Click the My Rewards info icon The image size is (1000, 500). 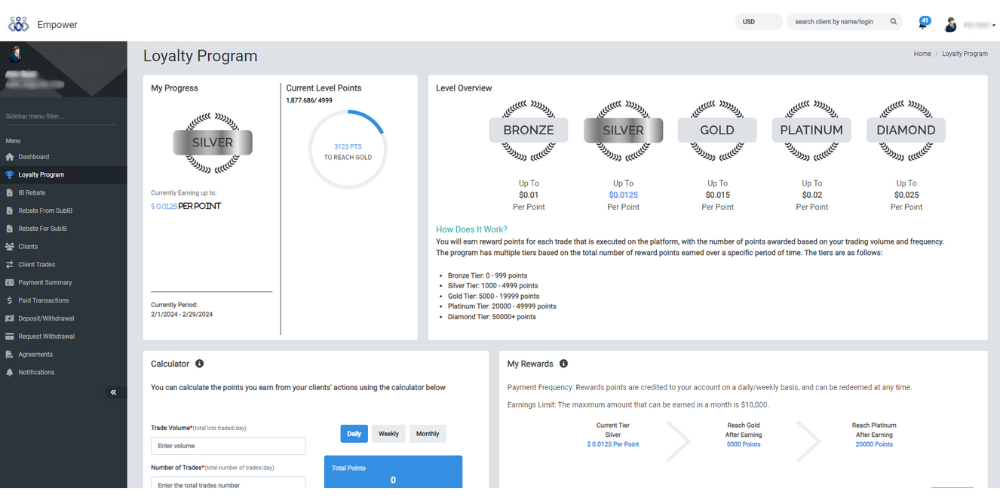pyautogui.click(x=563, y=364)
